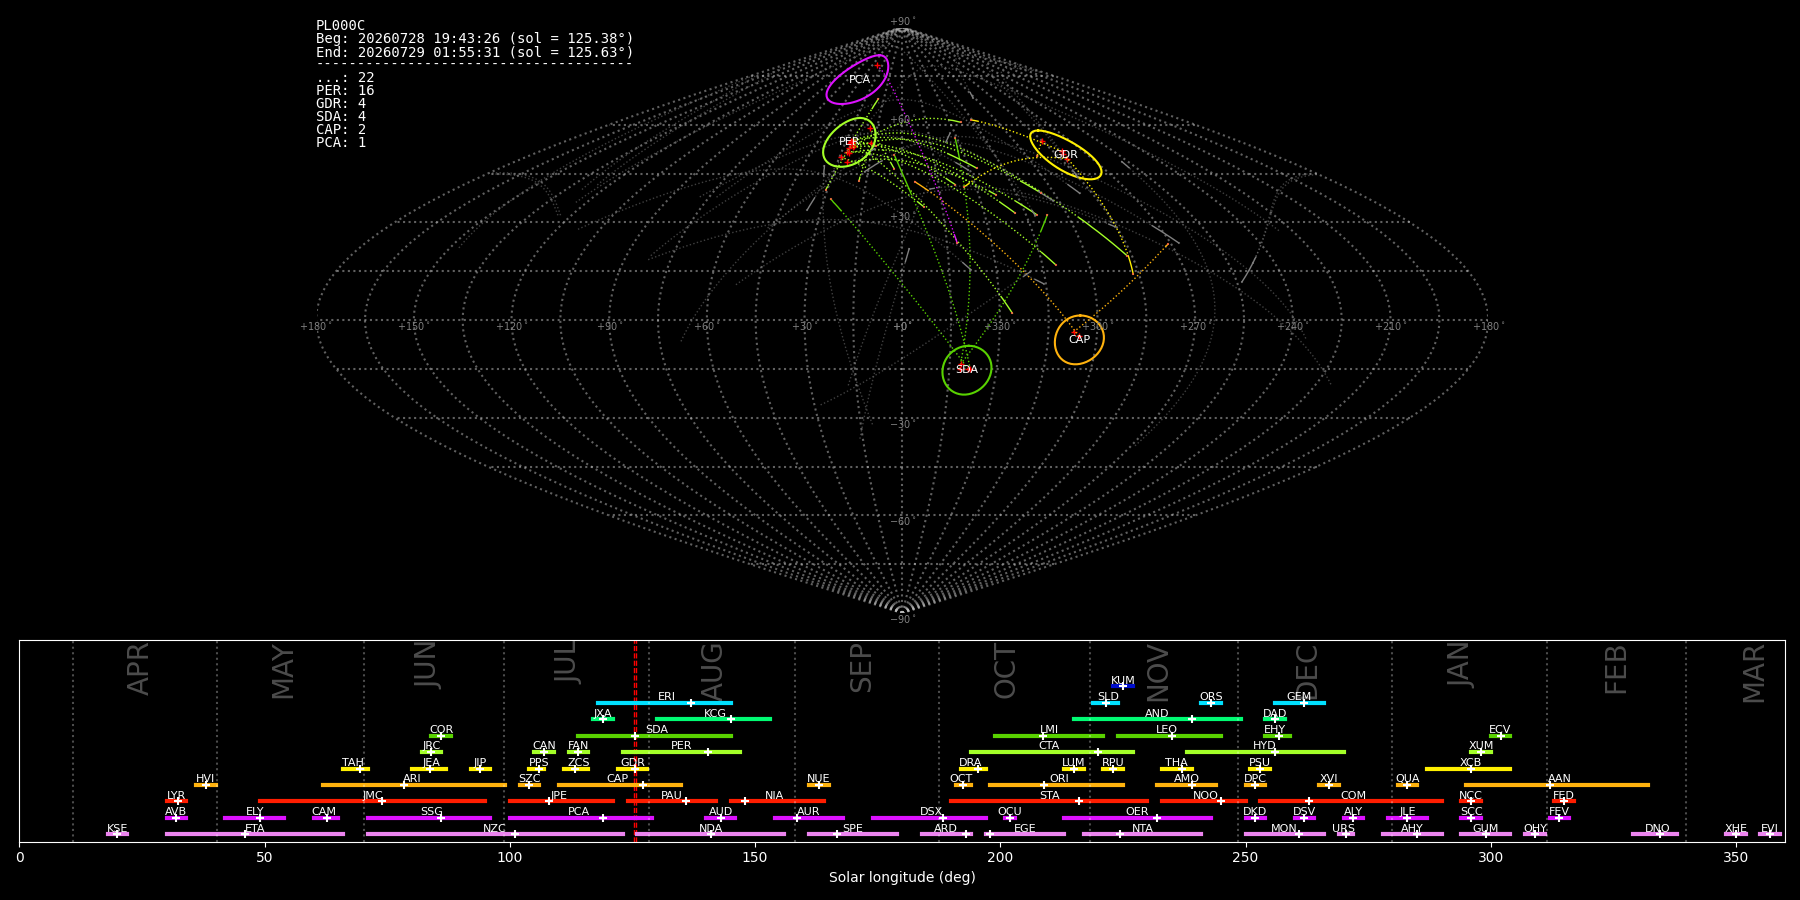The width and height of the screenshot is (1800, 900).
Task: Click the green COR shower marker
Action: tap(441, 736)
